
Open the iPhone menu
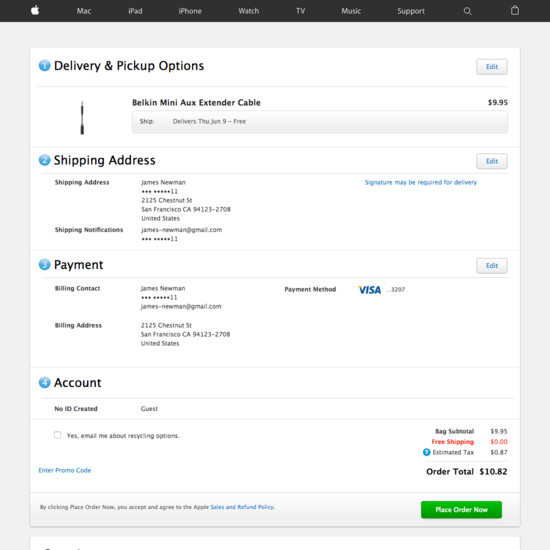coord(190,11)
